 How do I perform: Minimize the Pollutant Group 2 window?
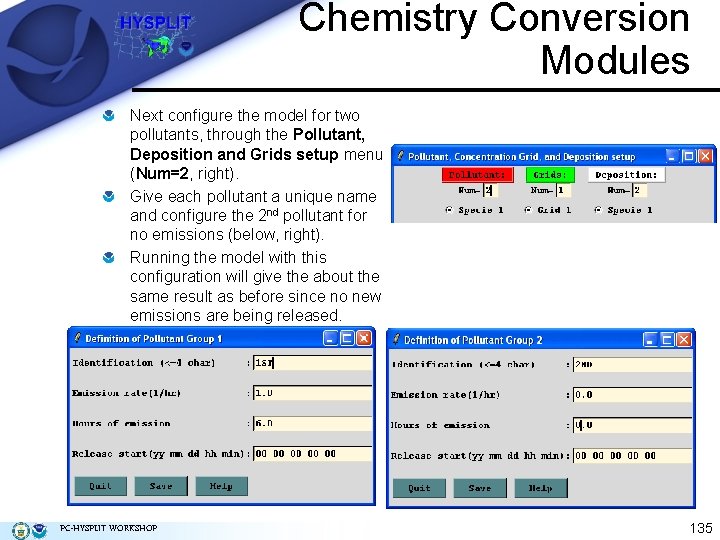(x=650, y=340)
